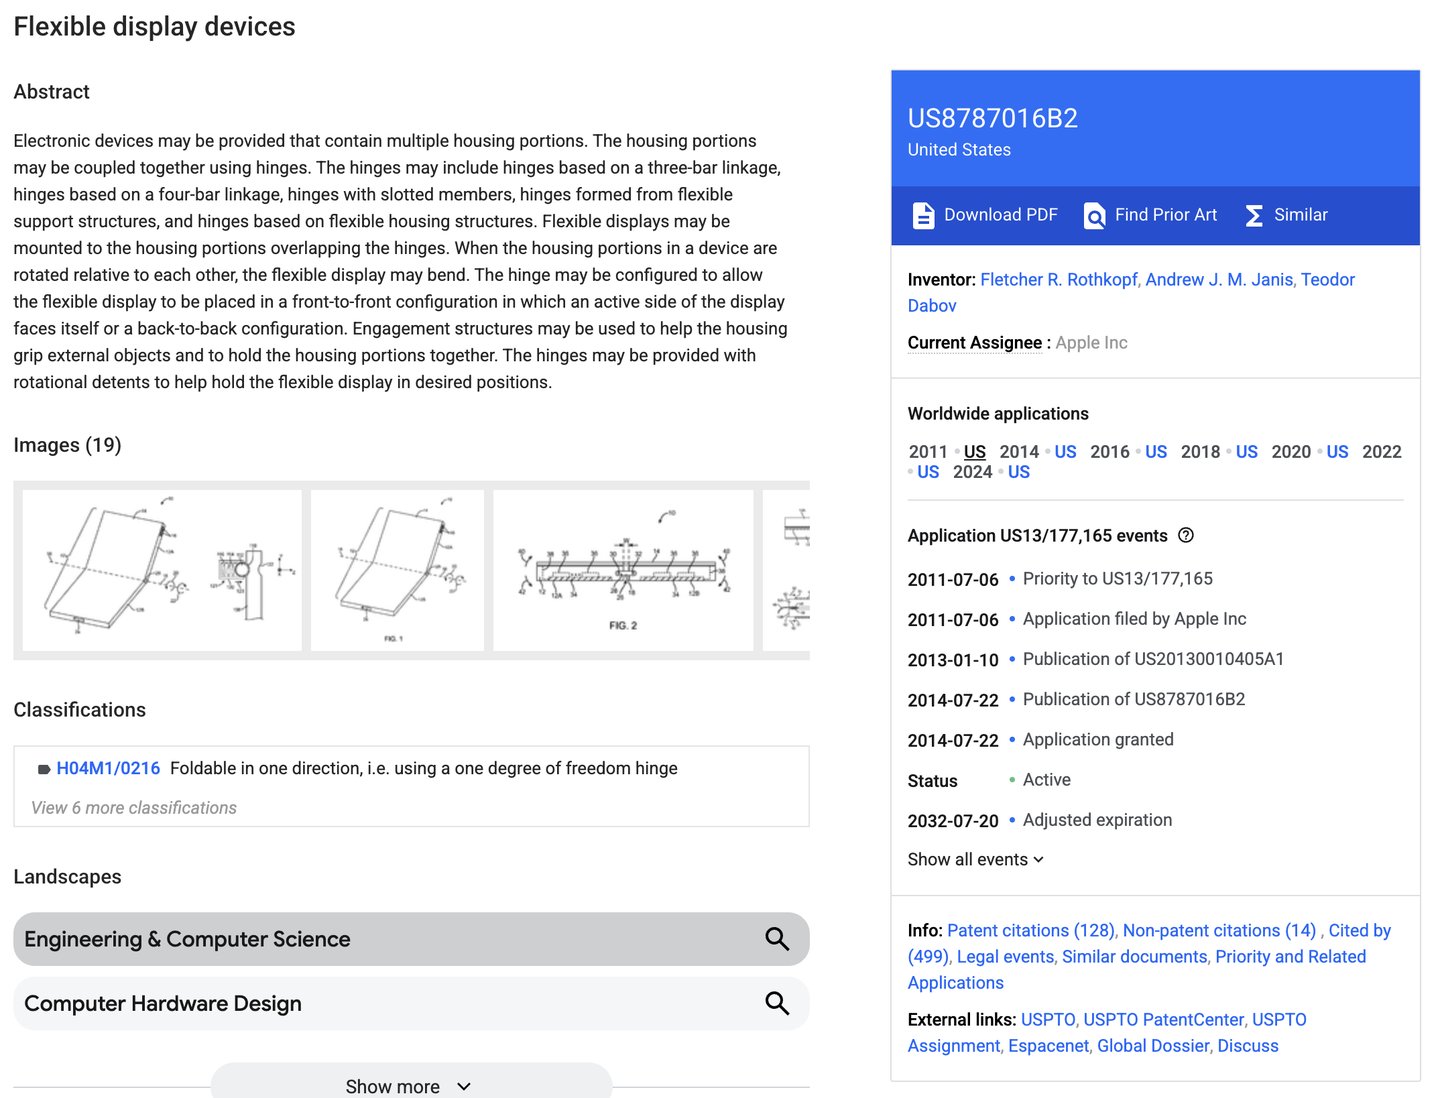The width and height of the screenshot is (1440, 1098).
Task: Open the USPTO PatentCenter link
Action: click(x=1164, y=1019)
